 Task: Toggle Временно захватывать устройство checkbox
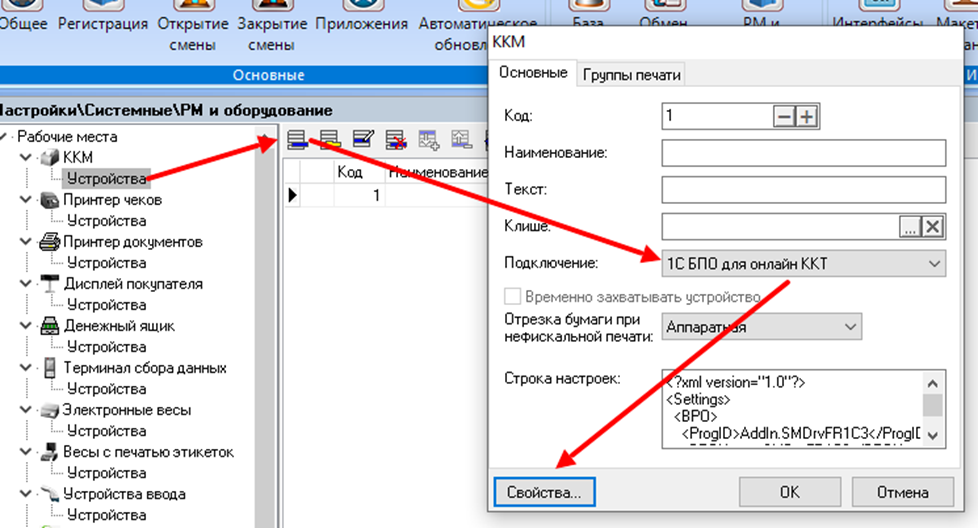click(512, 297)
